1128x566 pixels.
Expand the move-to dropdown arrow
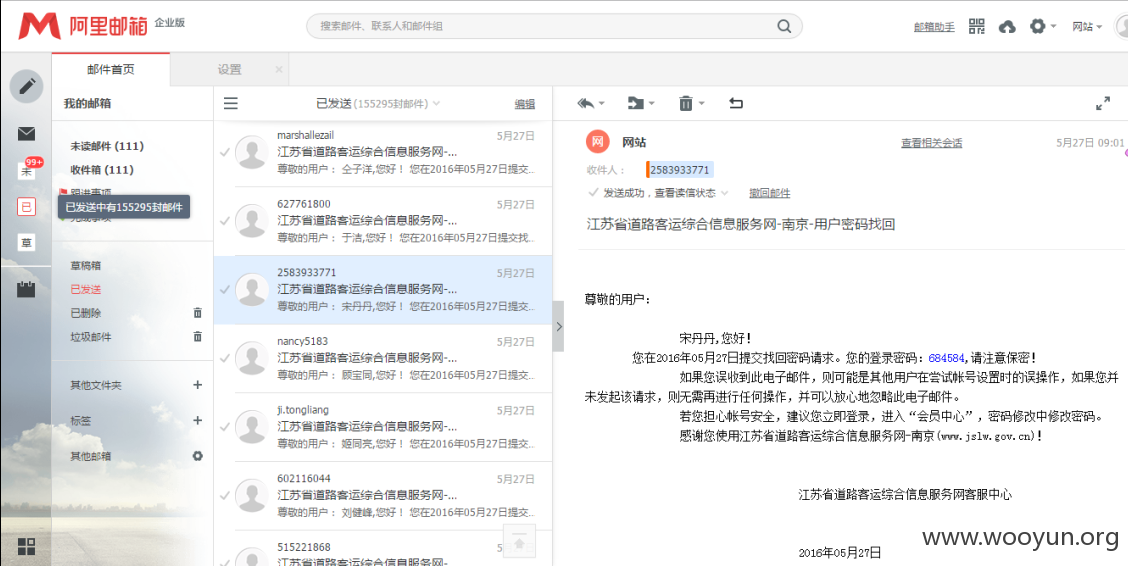tap(651, 104)
